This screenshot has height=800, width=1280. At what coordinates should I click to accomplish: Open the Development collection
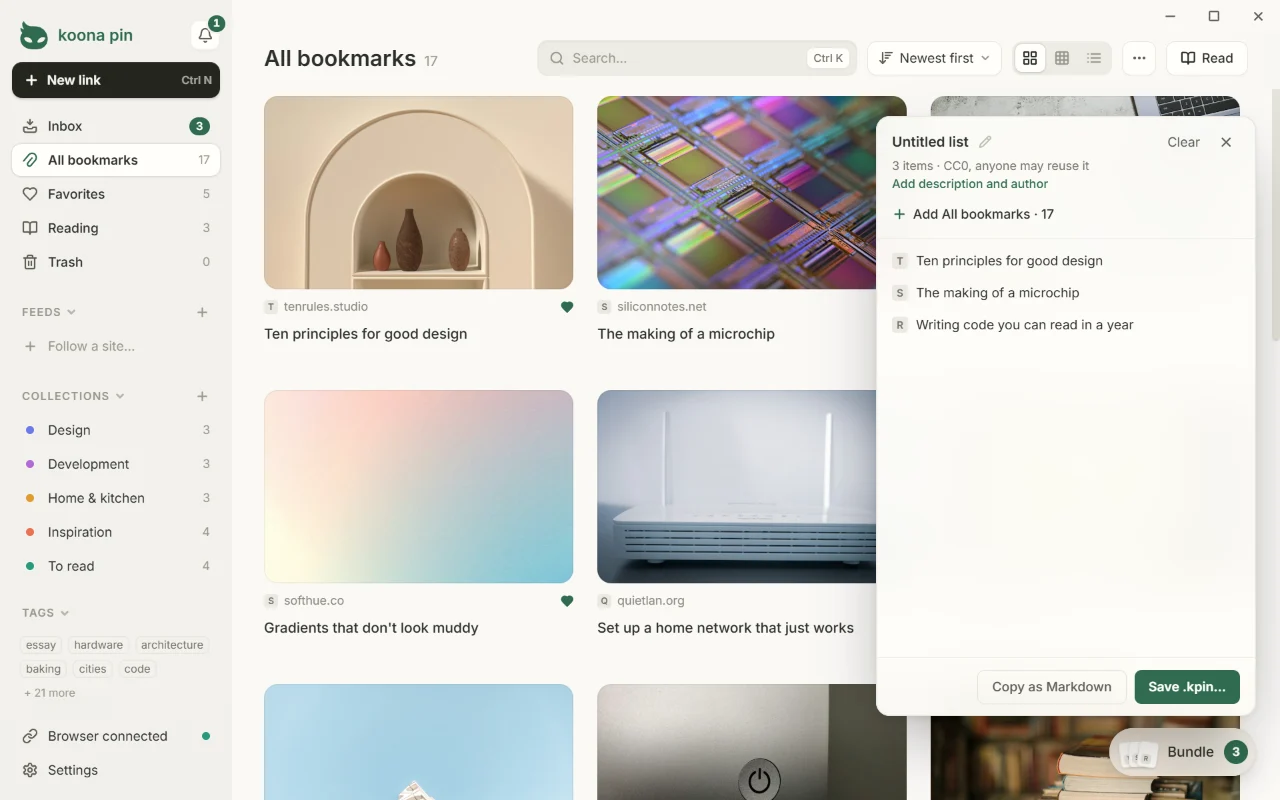pyautogui.click(x=116, y=464)
